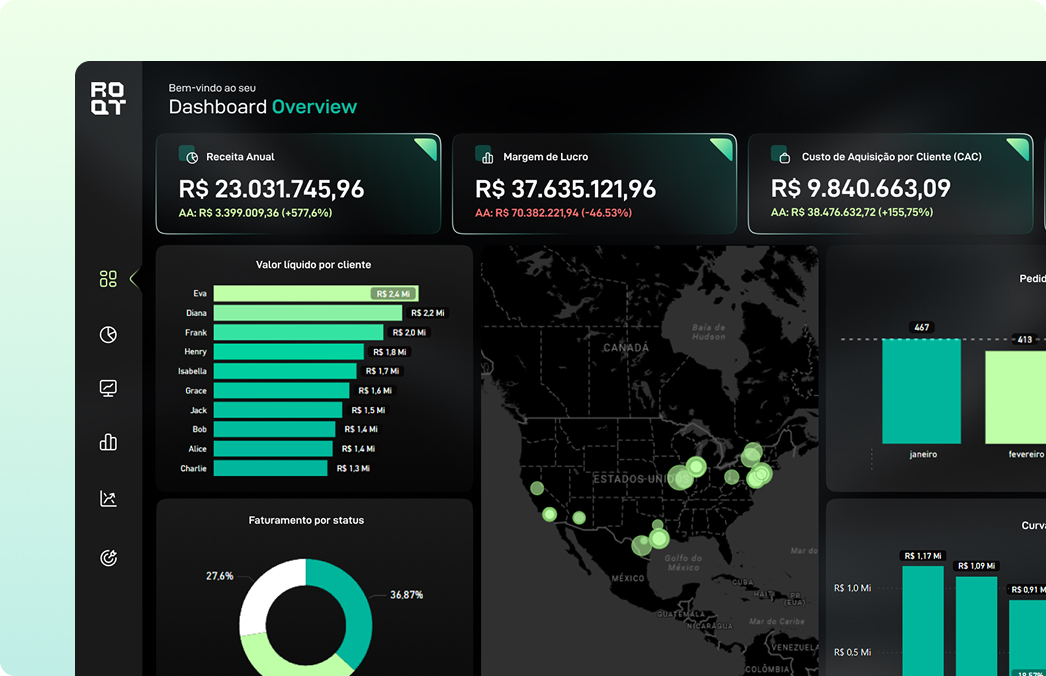Open the monitor chart icon in the sidebar
Viewport: 1046px width, 676px height.
pyautogui.click(x=108, y=388)
